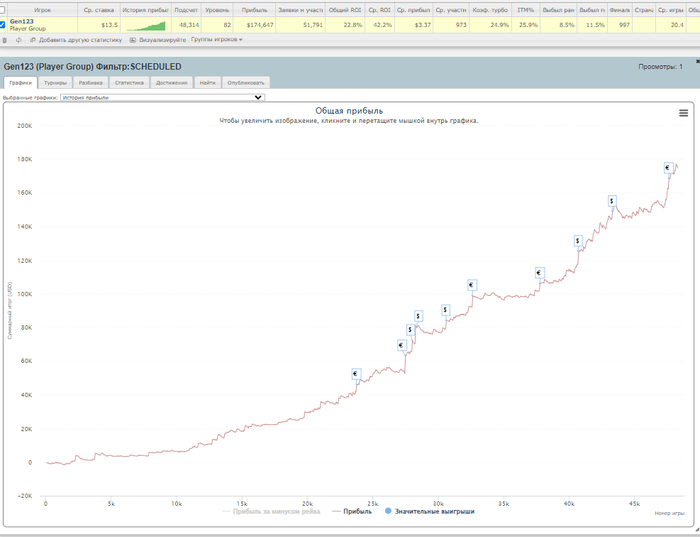This screenshot has height=537, width=700.
Task: Toggle Прибыль за минусом рейка legend series
Action: [x=271, y=512]
